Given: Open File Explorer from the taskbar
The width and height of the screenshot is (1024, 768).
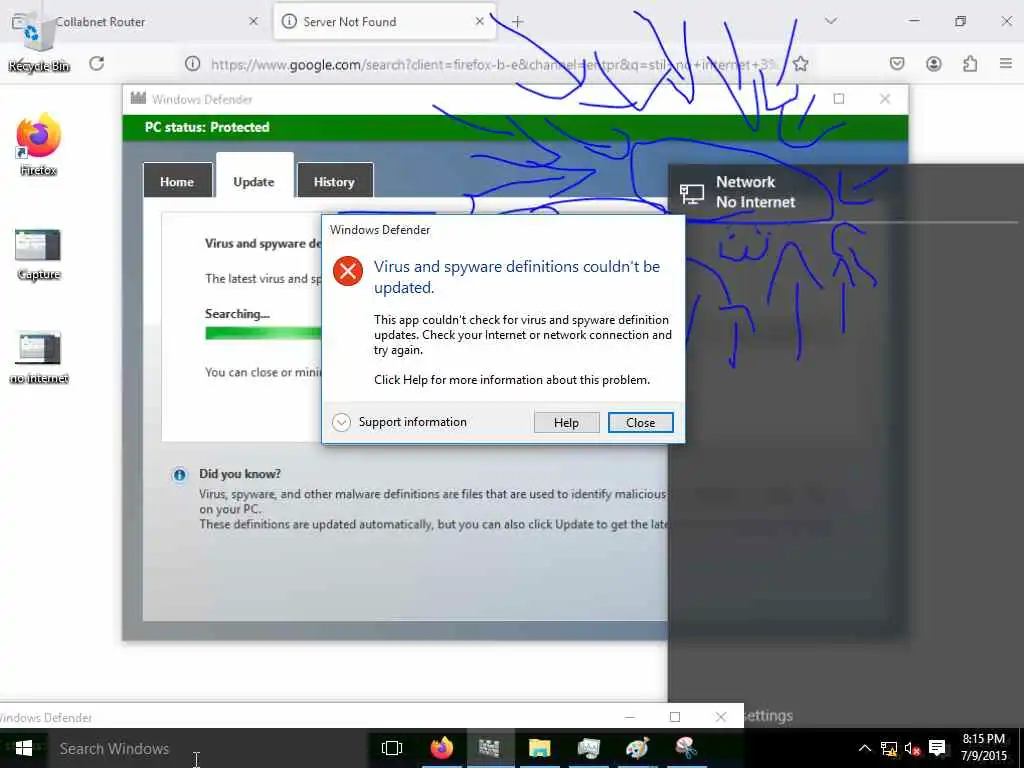Looking at the screenshot, I should click(x=539, y=748).
